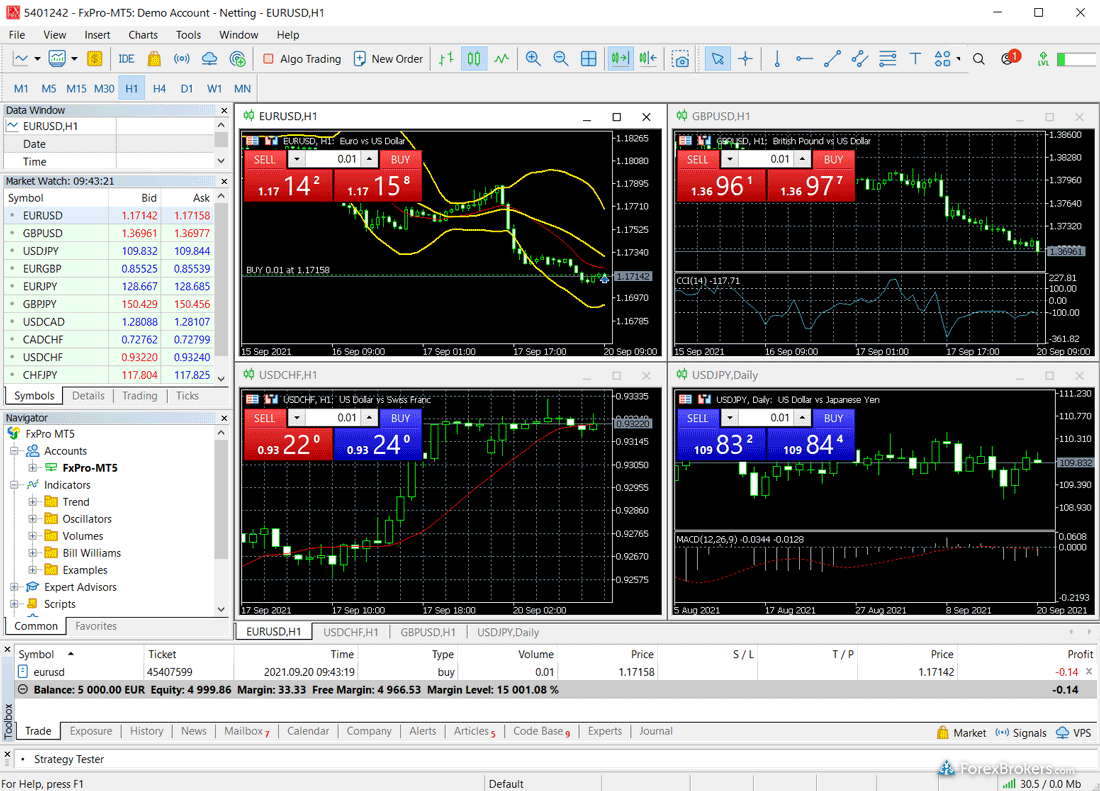The image size is (1100, 791).
Task: Zoom in on the chart
Action: coord(533,59)
